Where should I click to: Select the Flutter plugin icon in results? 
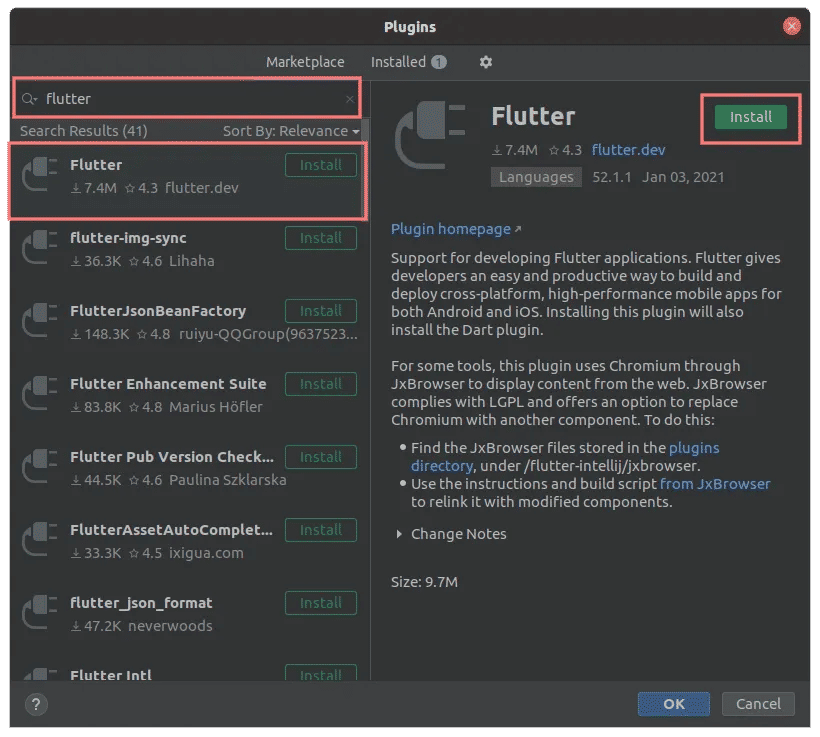pyautogui.click(x=40, y=175)
